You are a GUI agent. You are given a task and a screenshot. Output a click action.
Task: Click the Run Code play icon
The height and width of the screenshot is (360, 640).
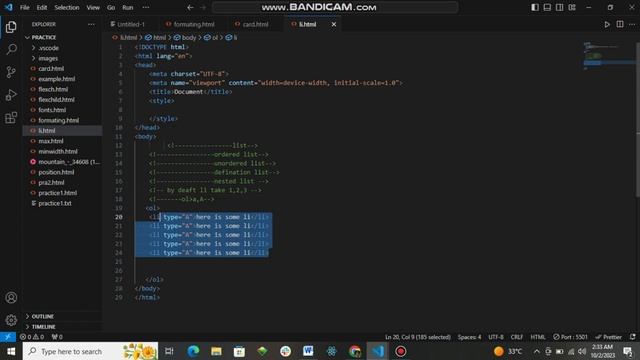pos(607,24)
